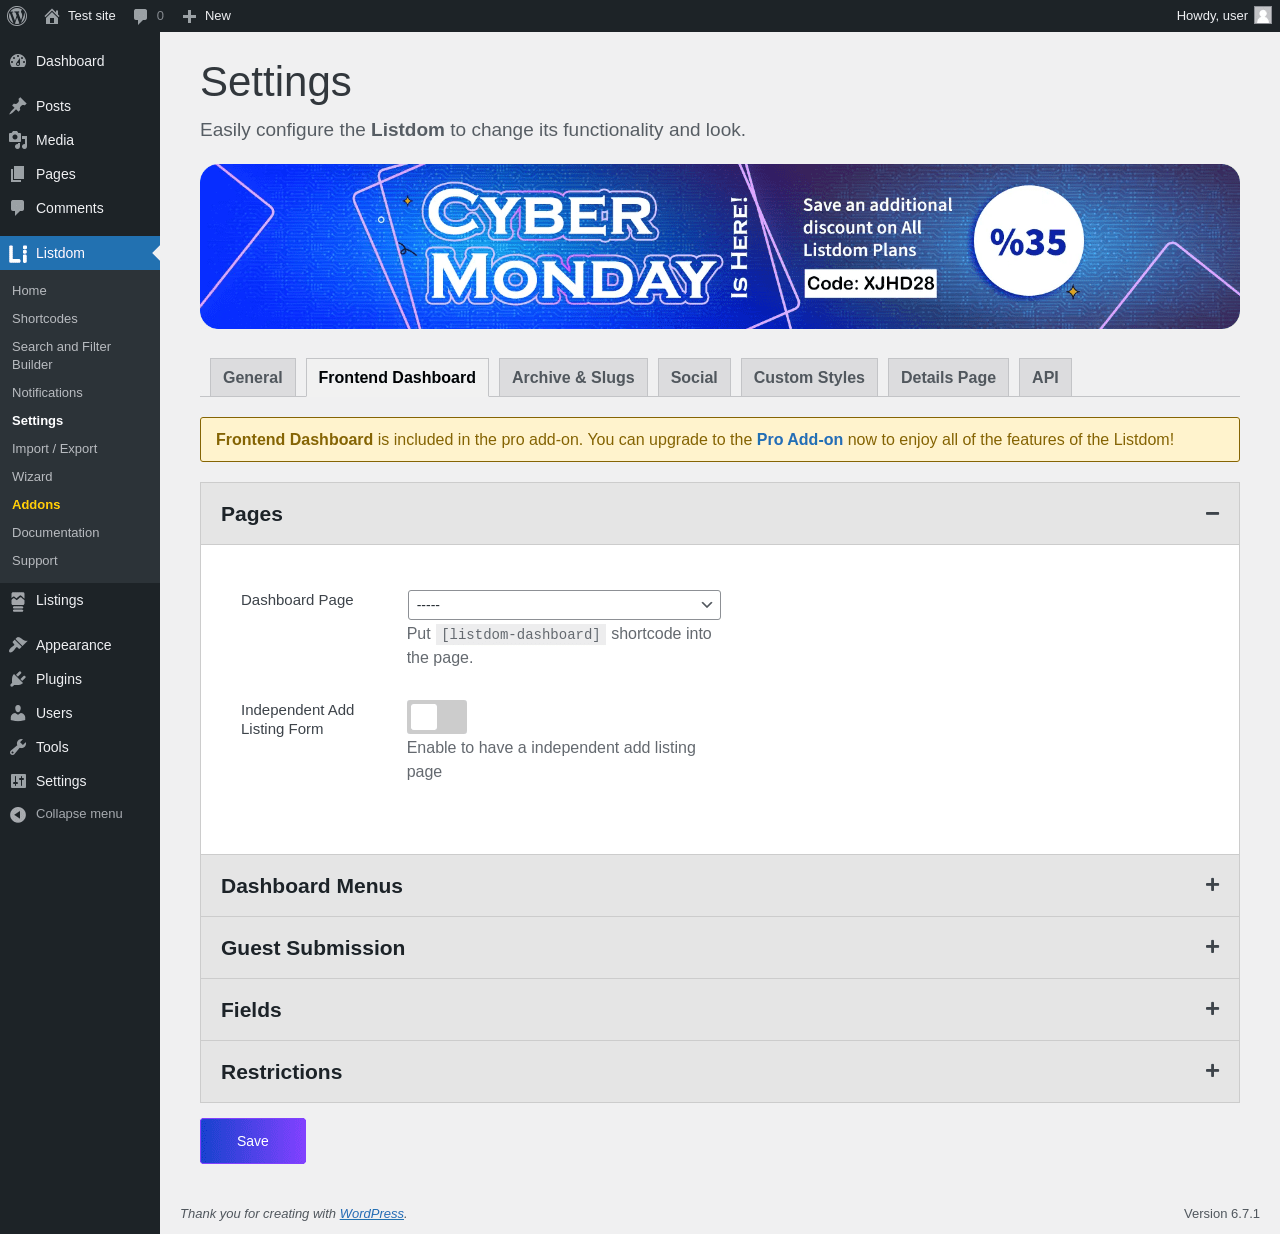This screenshot has width=1280, height=1234.
Task: Switch to the General tab
Action: (253, 377)
